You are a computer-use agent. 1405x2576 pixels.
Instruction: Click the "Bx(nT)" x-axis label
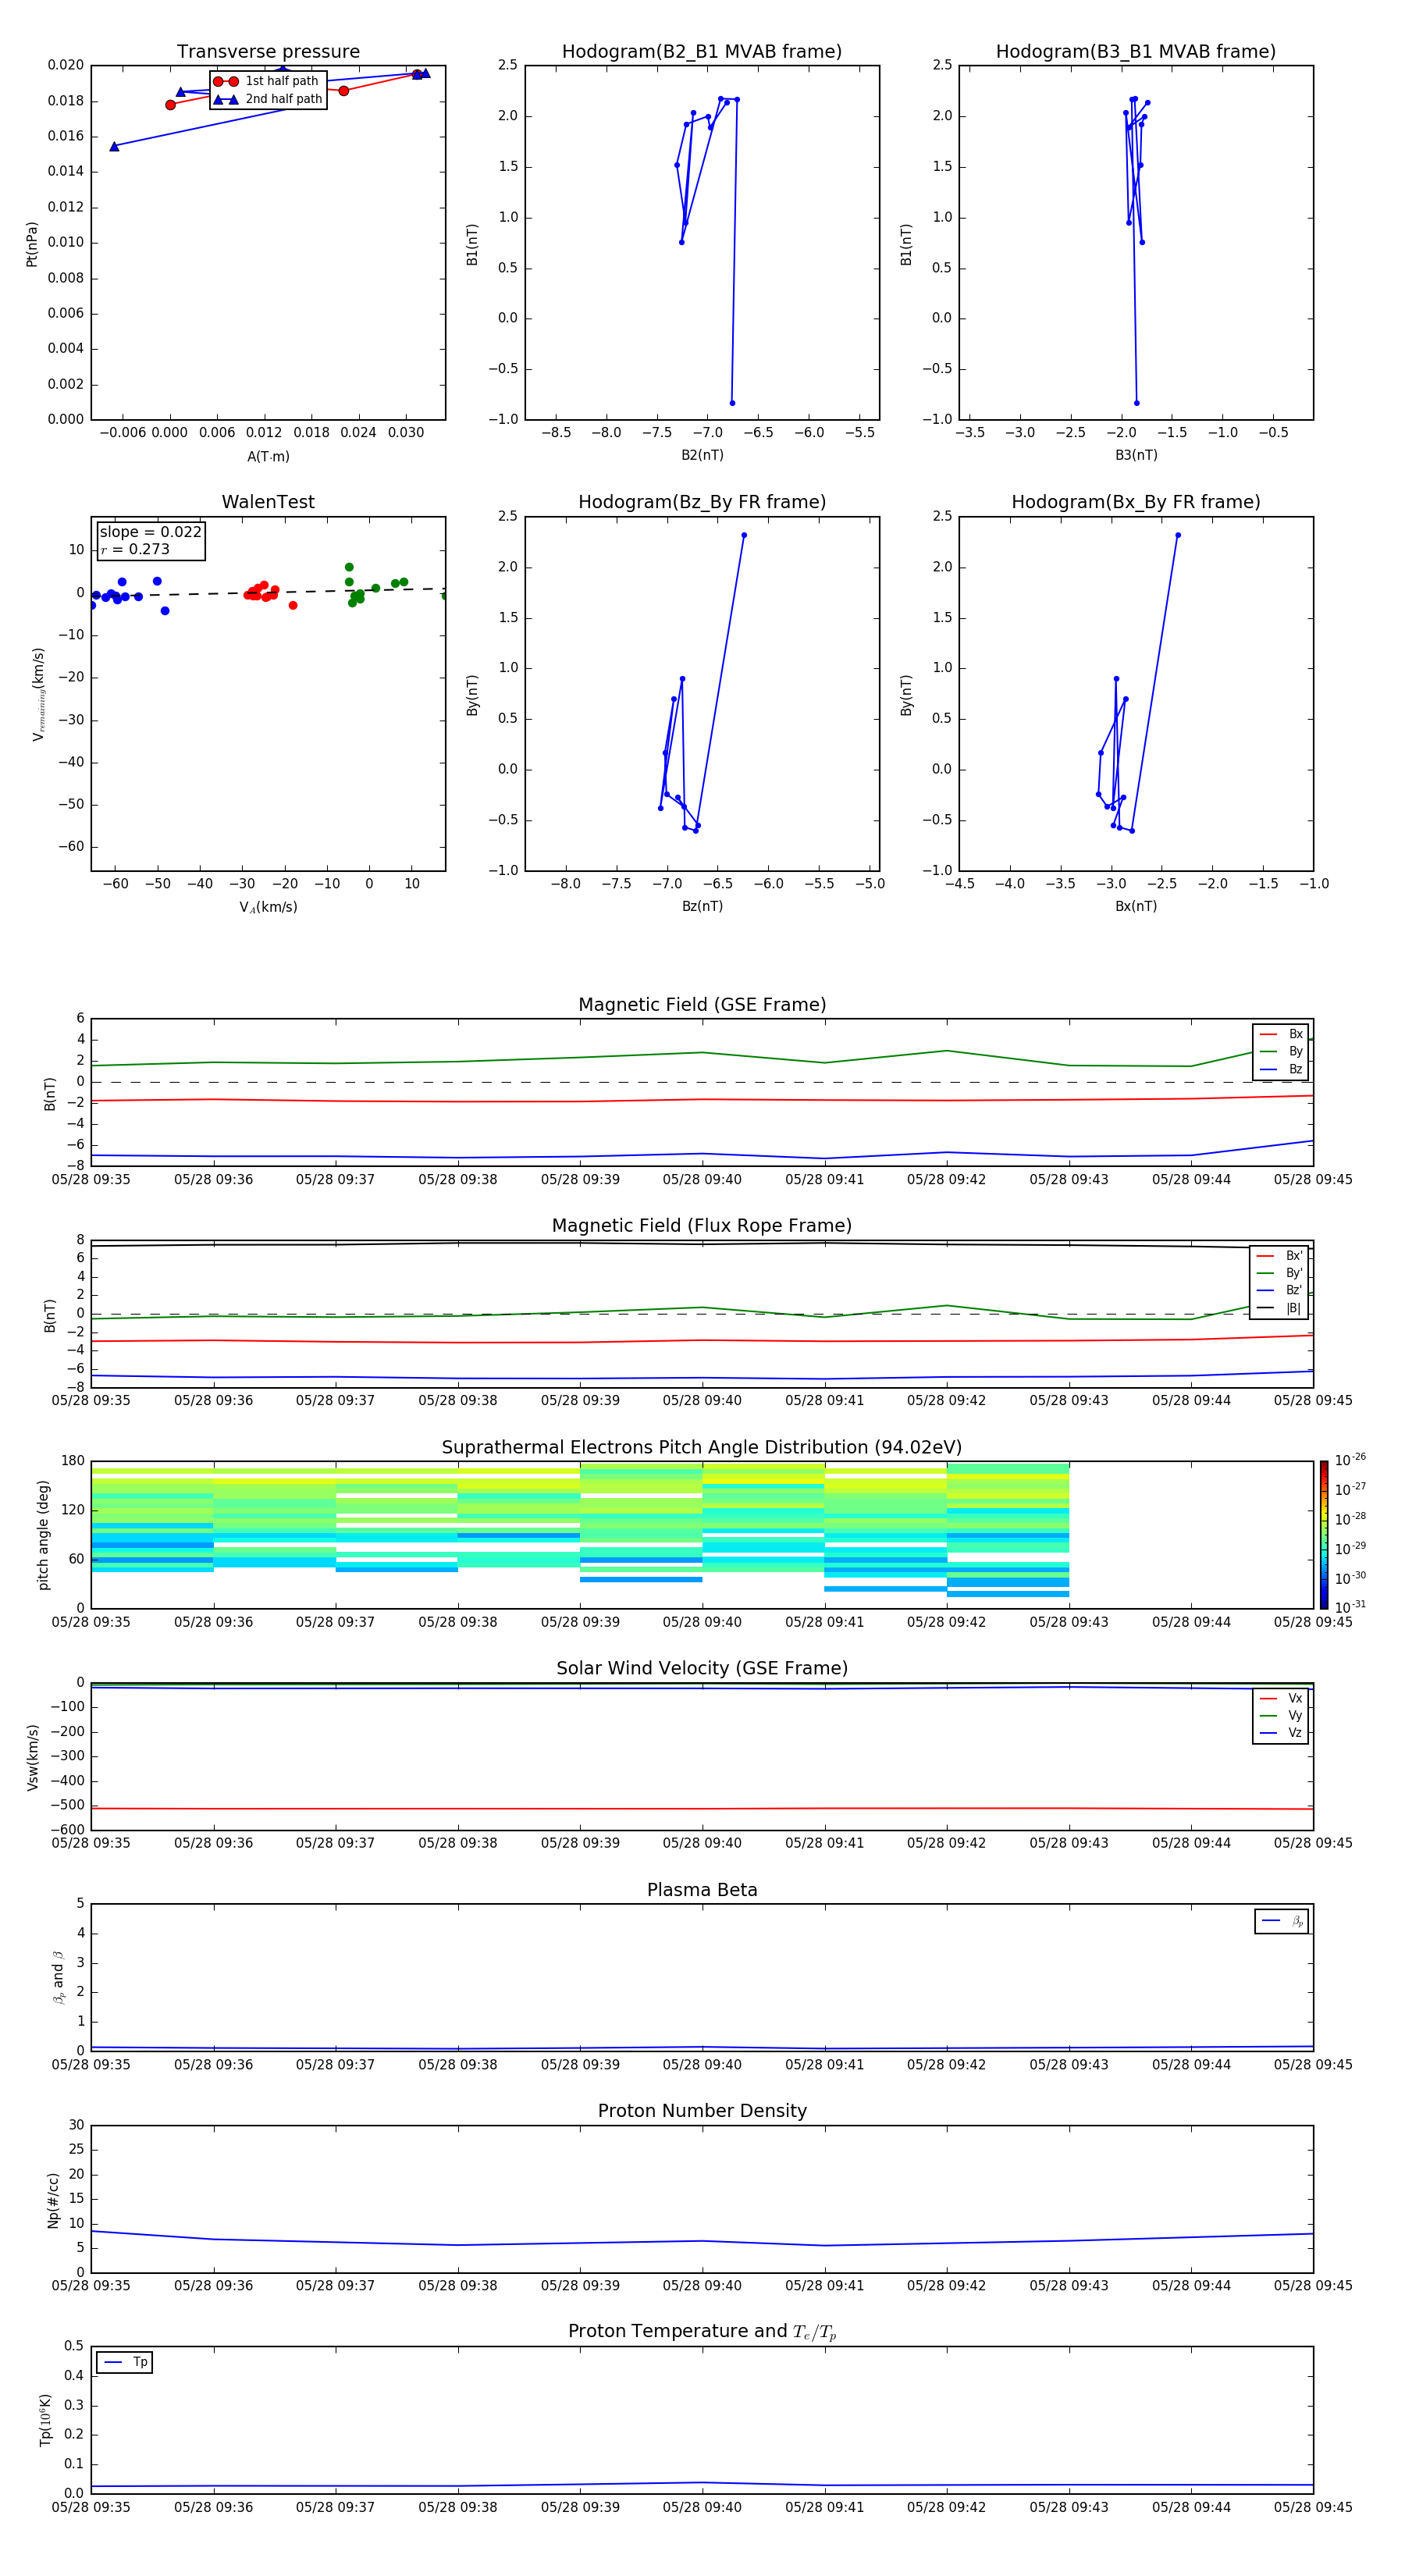[x=1136, y=906]
